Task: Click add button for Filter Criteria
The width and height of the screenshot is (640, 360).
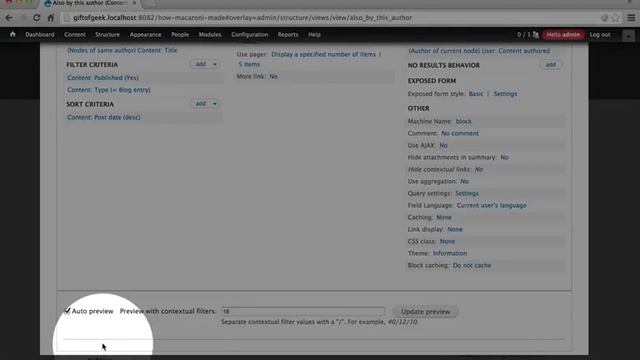Action: point(200,64)
